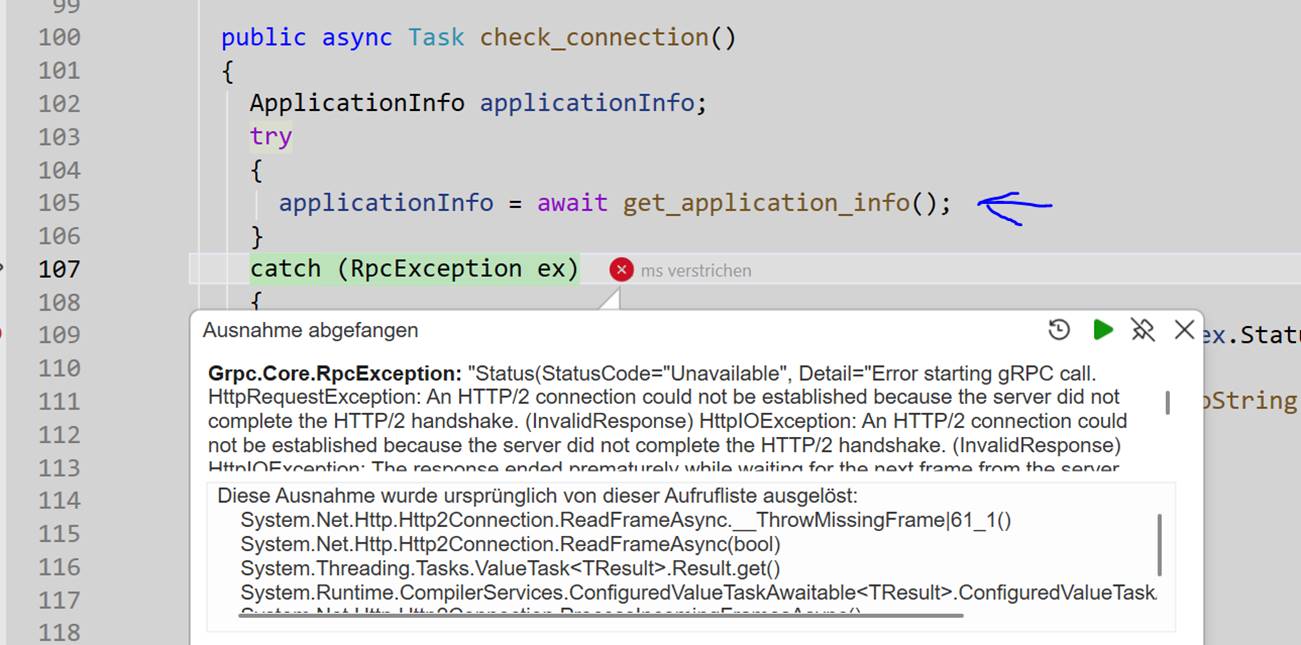Select 'Ausnahme abgefangen' popup title
This screenshot has height=645, width=1301.
coord(310,330)
